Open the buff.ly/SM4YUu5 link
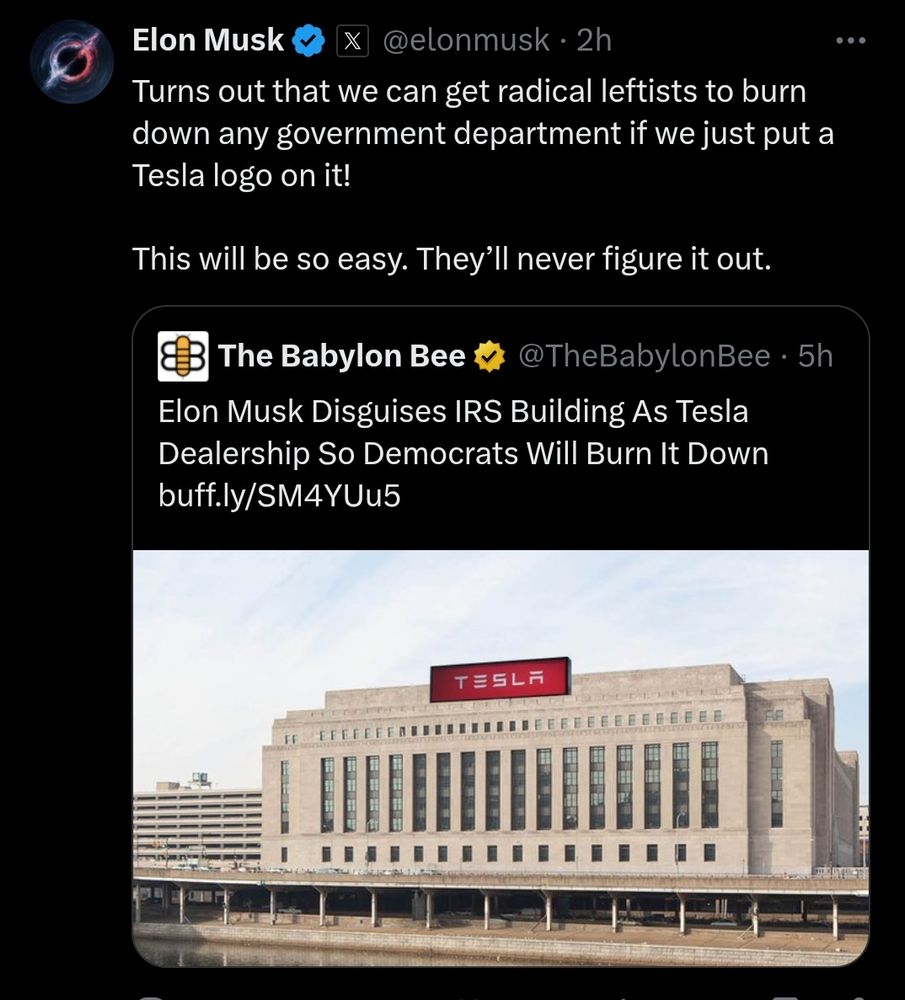The image size is (905, 1000). click(279, 495)
